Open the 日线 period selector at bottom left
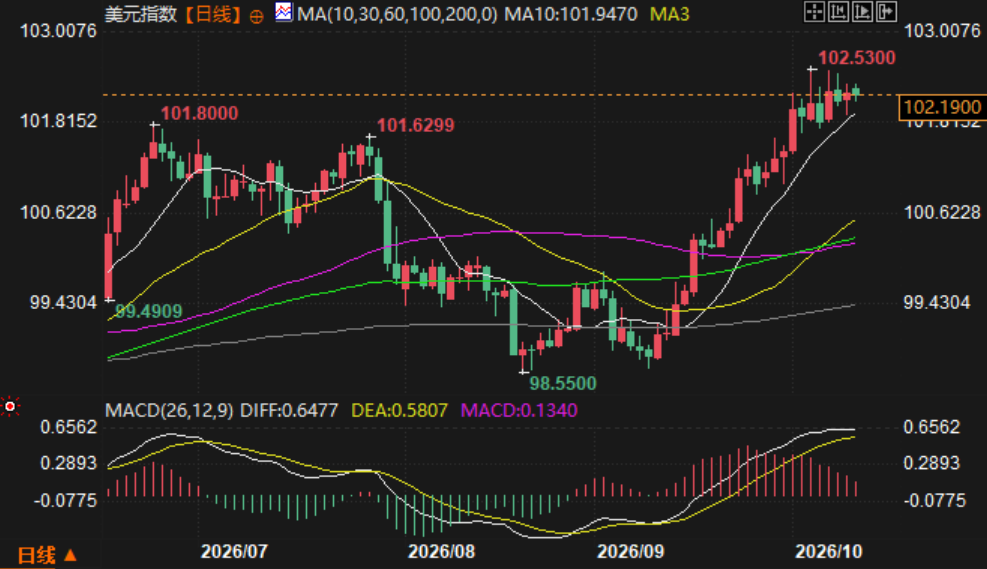987x569 pixels. coord(47,555)
